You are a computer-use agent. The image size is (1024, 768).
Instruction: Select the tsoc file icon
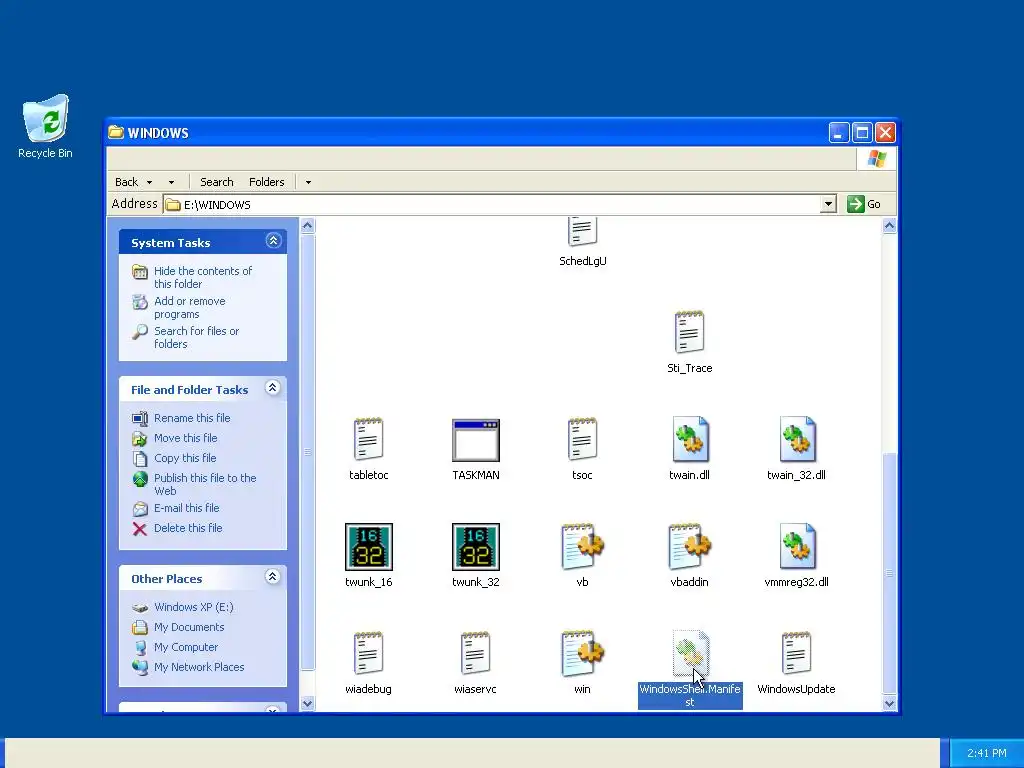582,439
